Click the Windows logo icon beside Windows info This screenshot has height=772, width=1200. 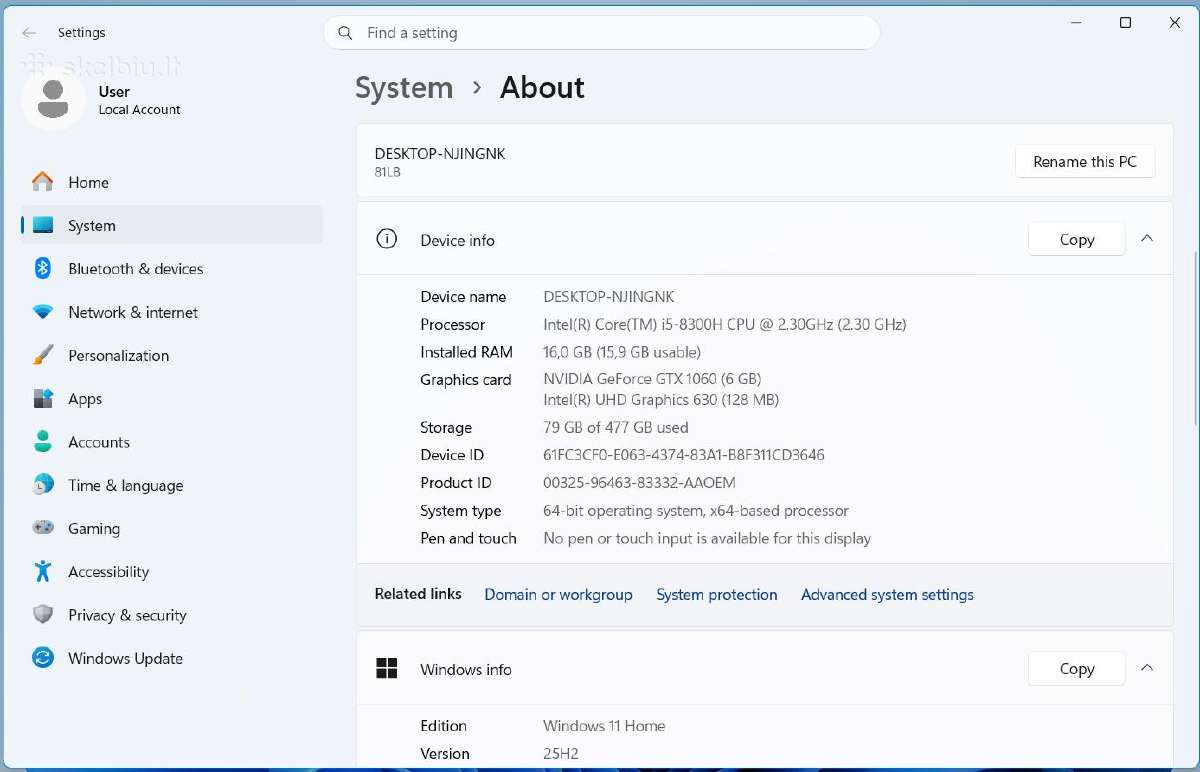386,669
